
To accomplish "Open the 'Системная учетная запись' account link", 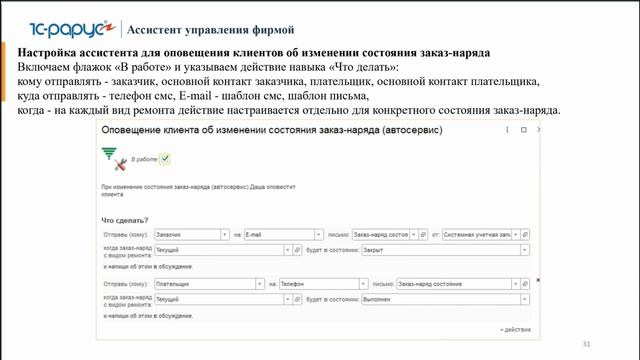I will click(525, 235).
